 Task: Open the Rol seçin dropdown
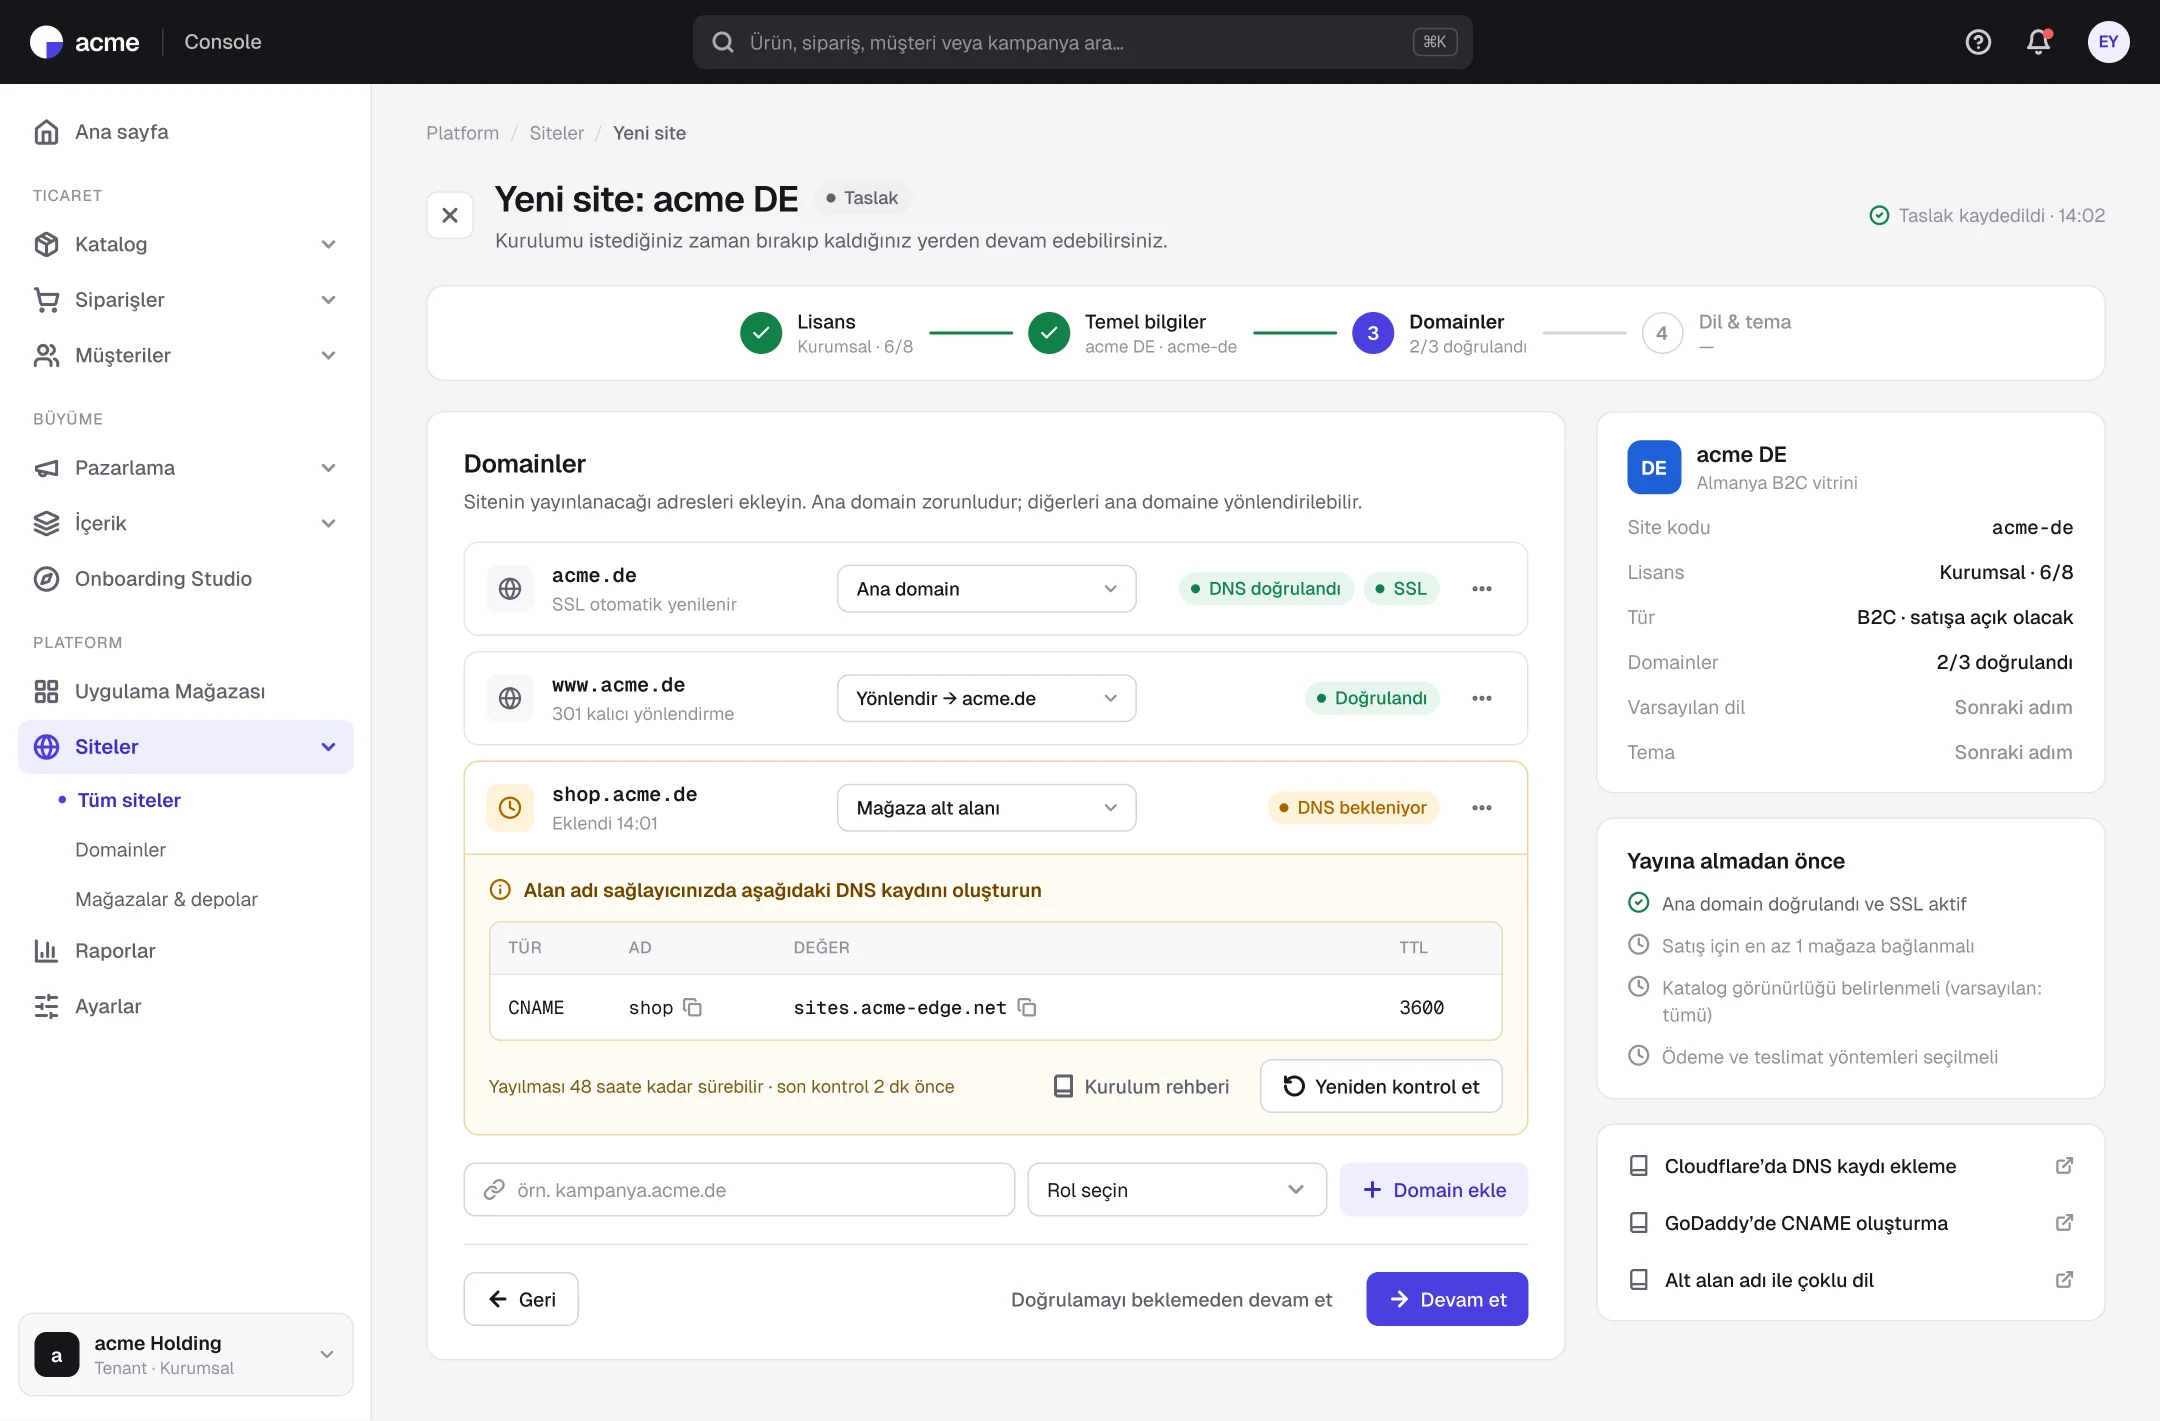click(x=1176, y=1190)
